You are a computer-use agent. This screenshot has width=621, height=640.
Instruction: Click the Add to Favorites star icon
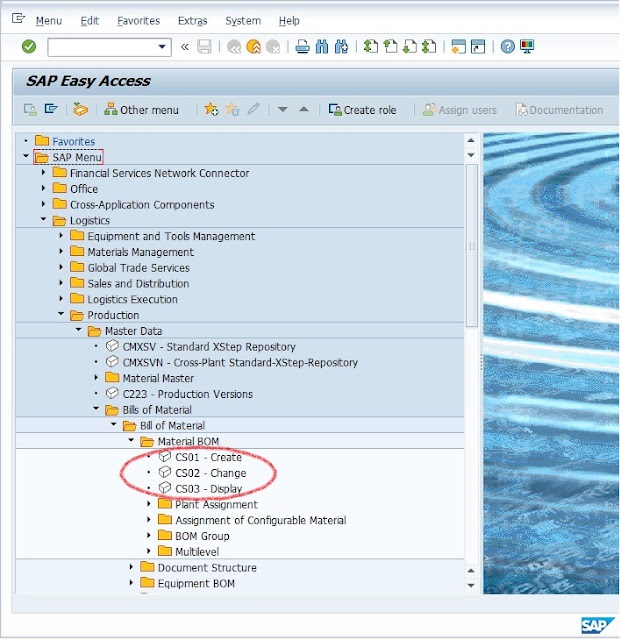211,109
